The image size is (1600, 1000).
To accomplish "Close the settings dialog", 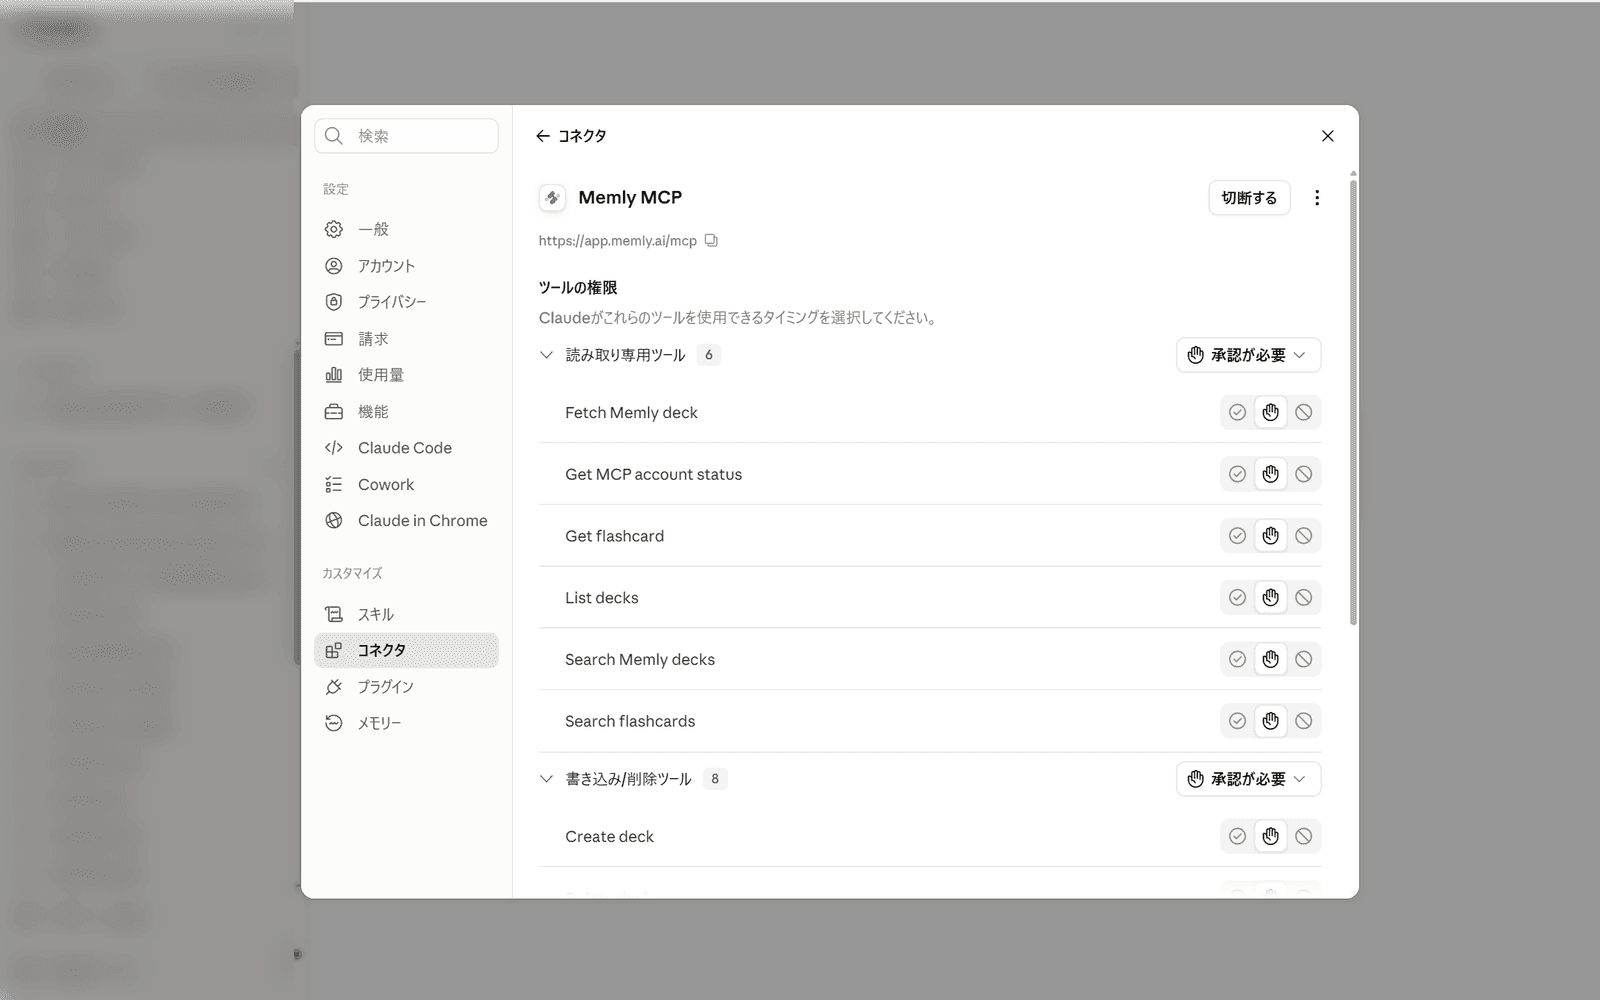I will pyautogui.click(x=1328, y=136).
